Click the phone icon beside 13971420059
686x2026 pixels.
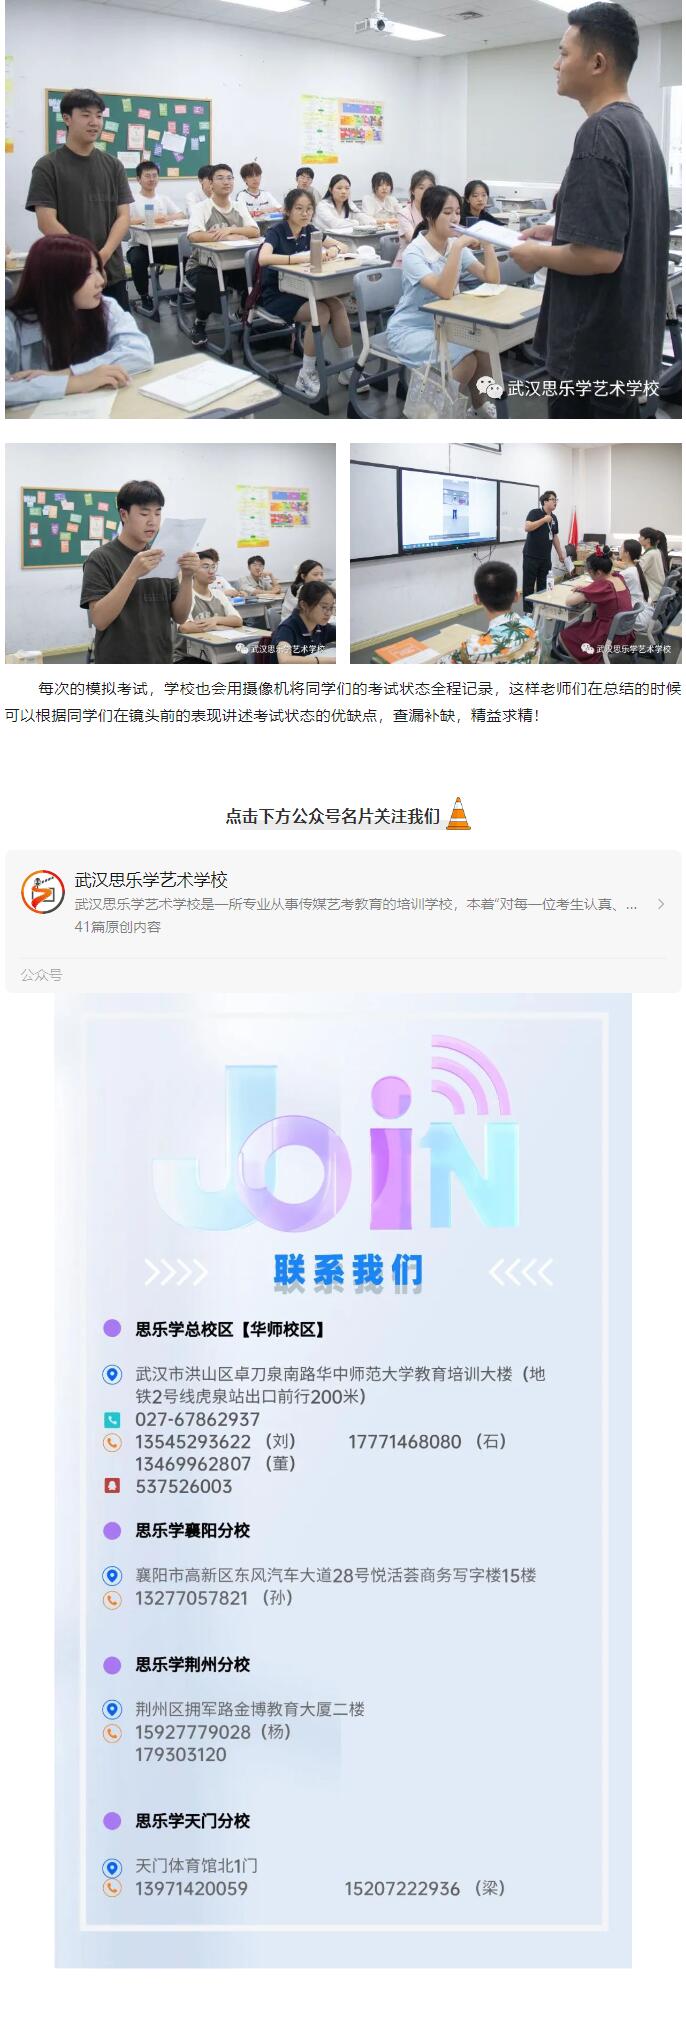coord(112,1889)
